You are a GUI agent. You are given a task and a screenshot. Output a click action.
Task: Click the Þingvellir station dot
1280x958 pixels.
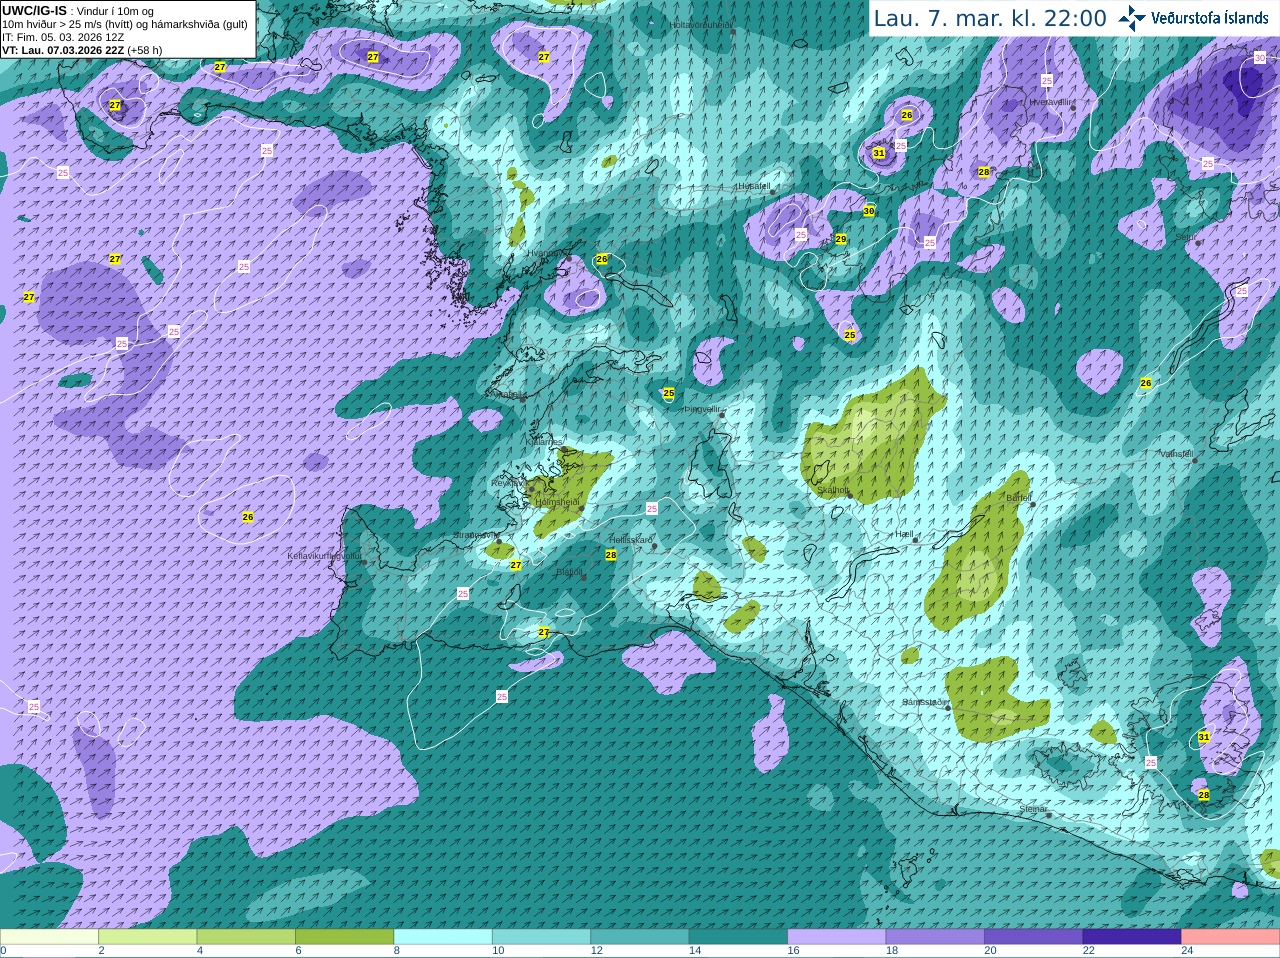click(x=721, y=414)
